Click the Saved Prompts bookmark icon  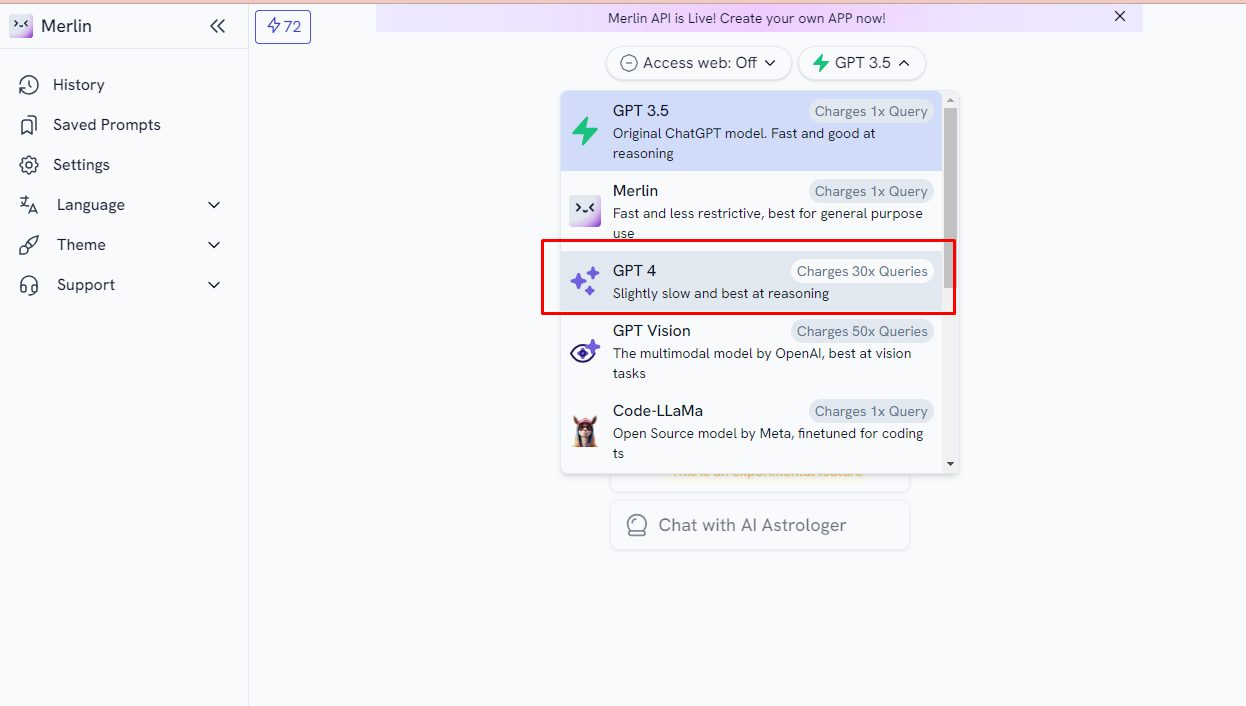click(29, 125)
